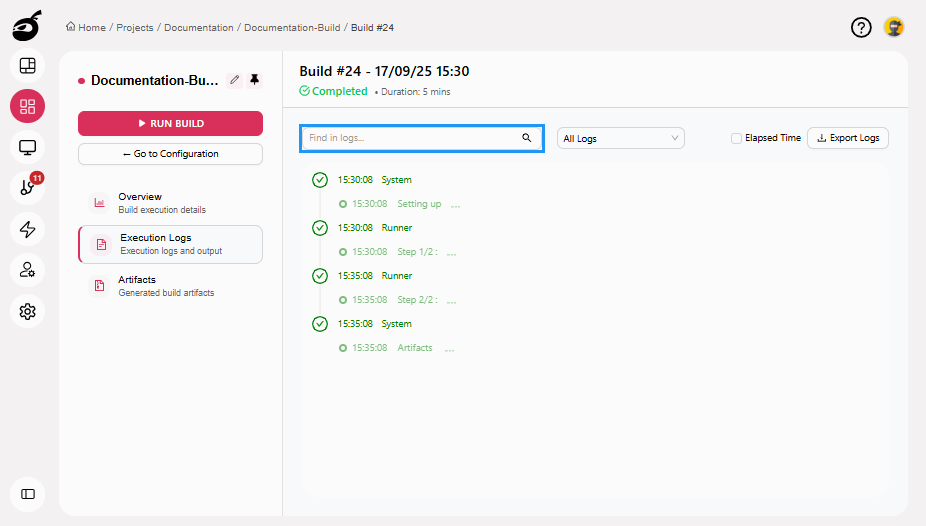The height and width of the screenshot is (526, 926).
Task: Expand the Artifacts log entry ellipsis
Action: 450,349
